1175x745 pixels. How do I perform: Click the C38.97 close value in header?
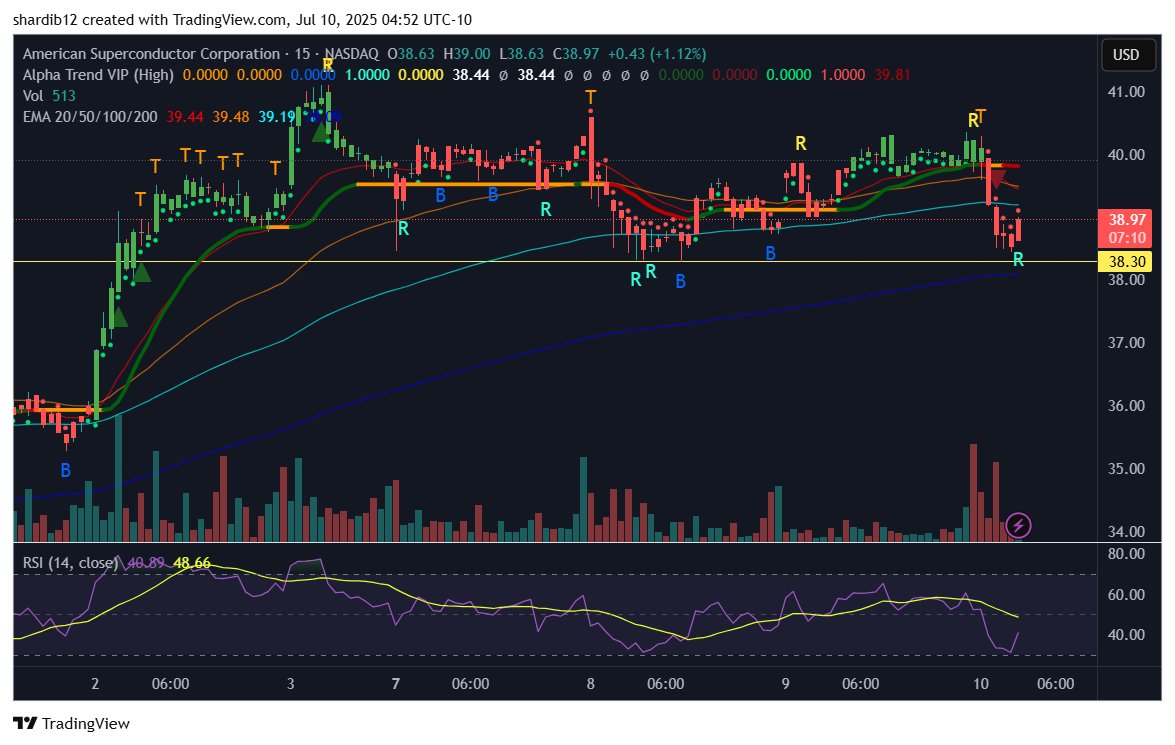[x=576, y=54]
